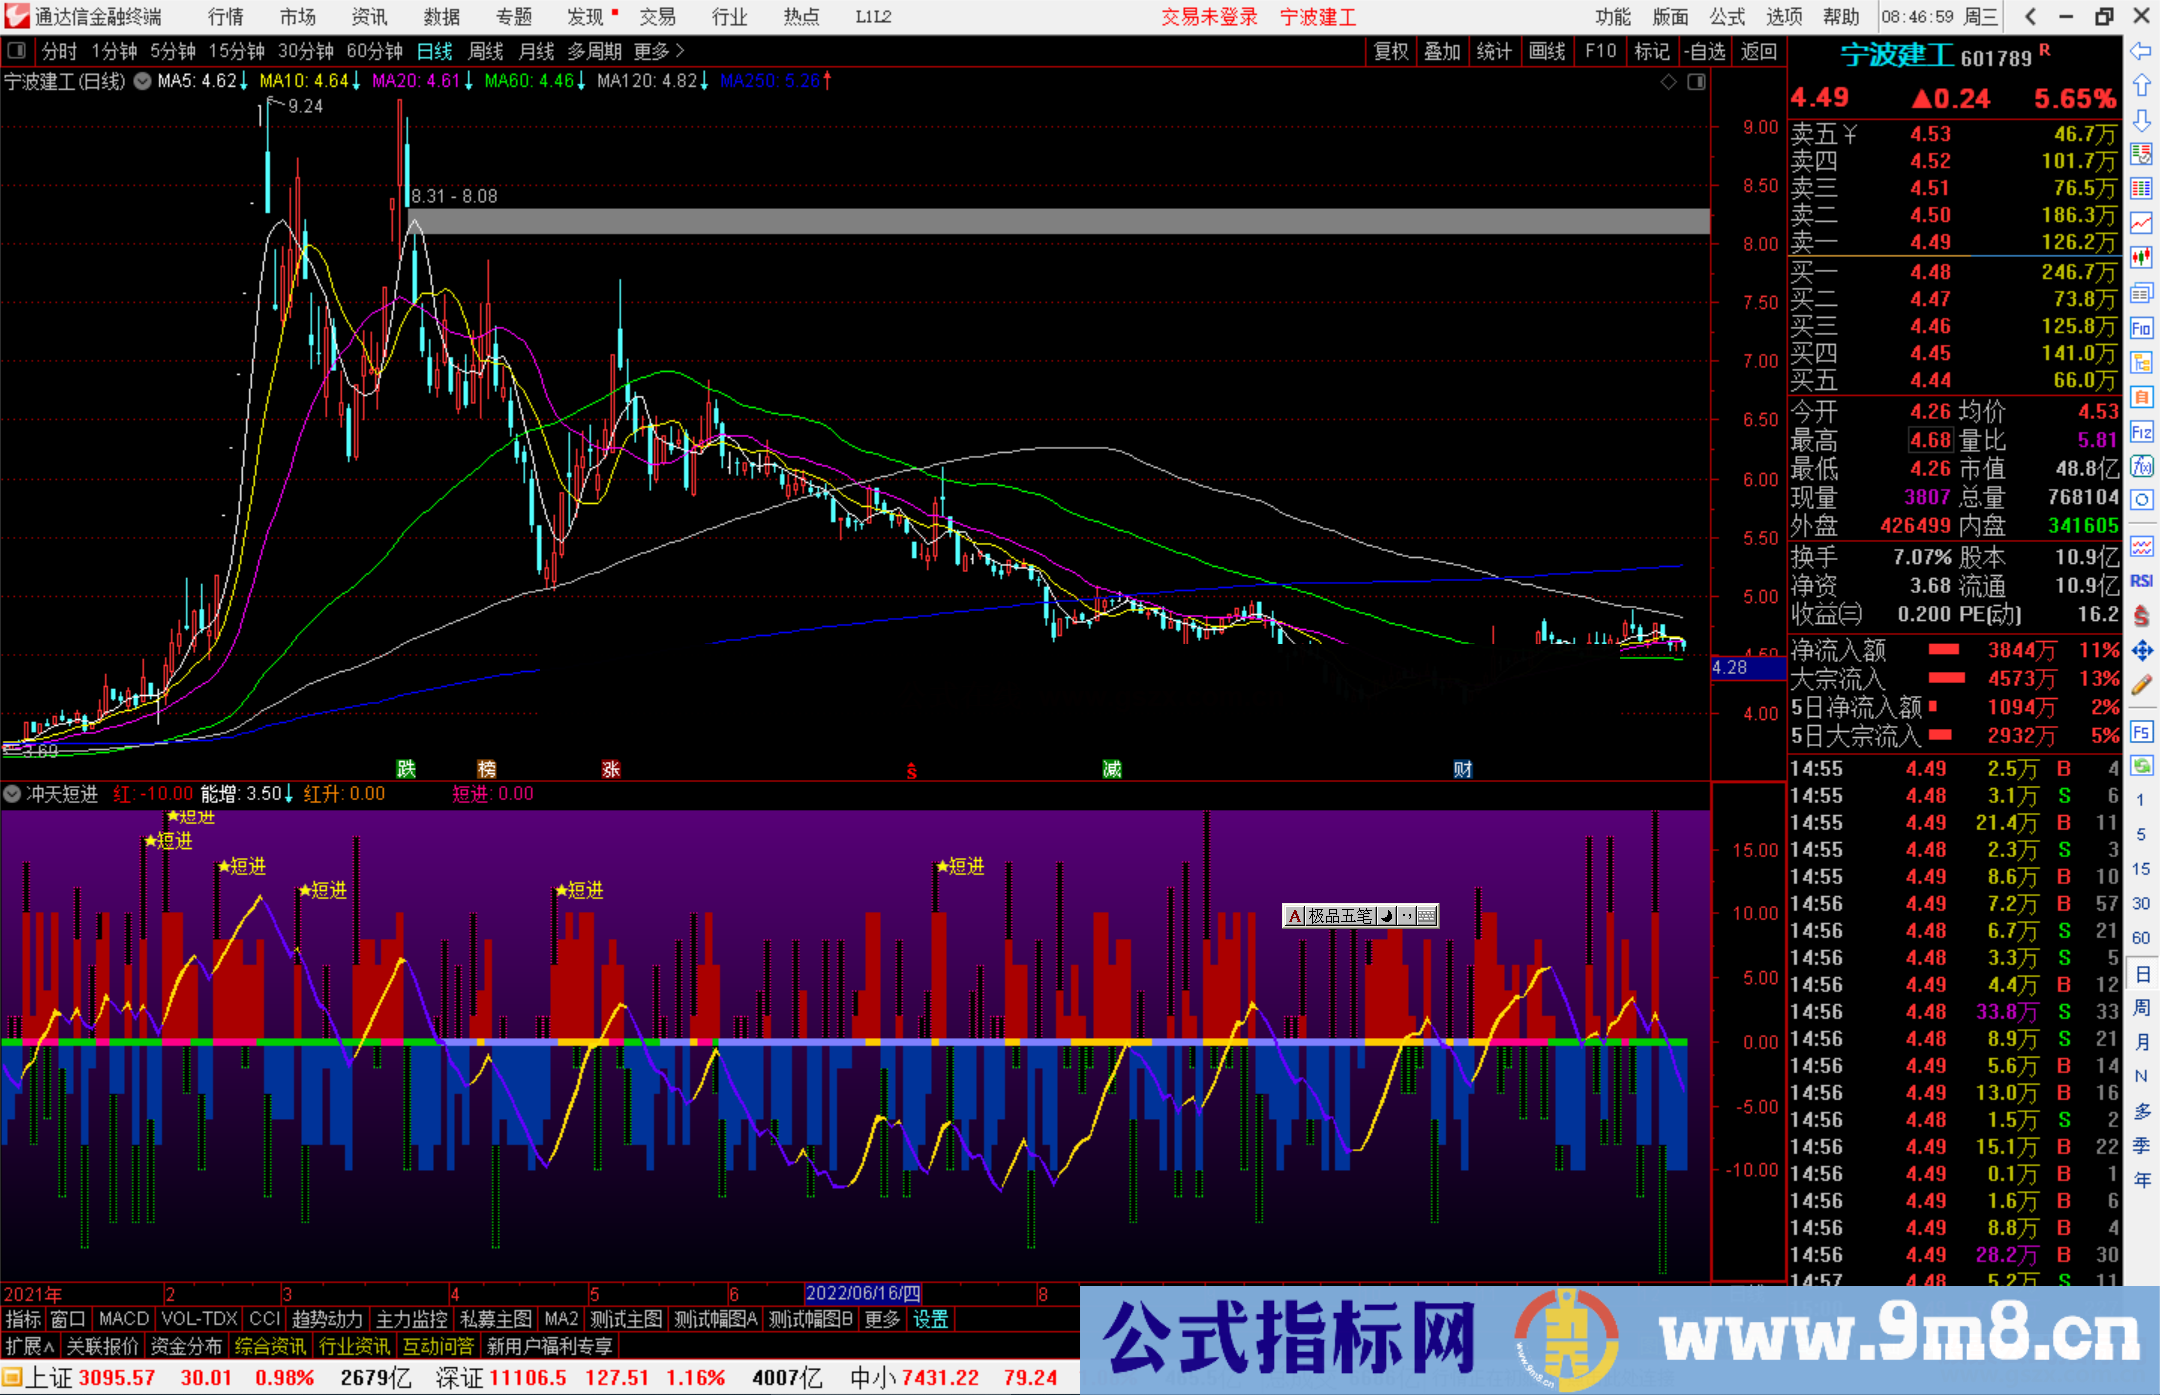Switch to the MACD indicator tab
2160x1395 pixels.
click(x=122, y=1319)
